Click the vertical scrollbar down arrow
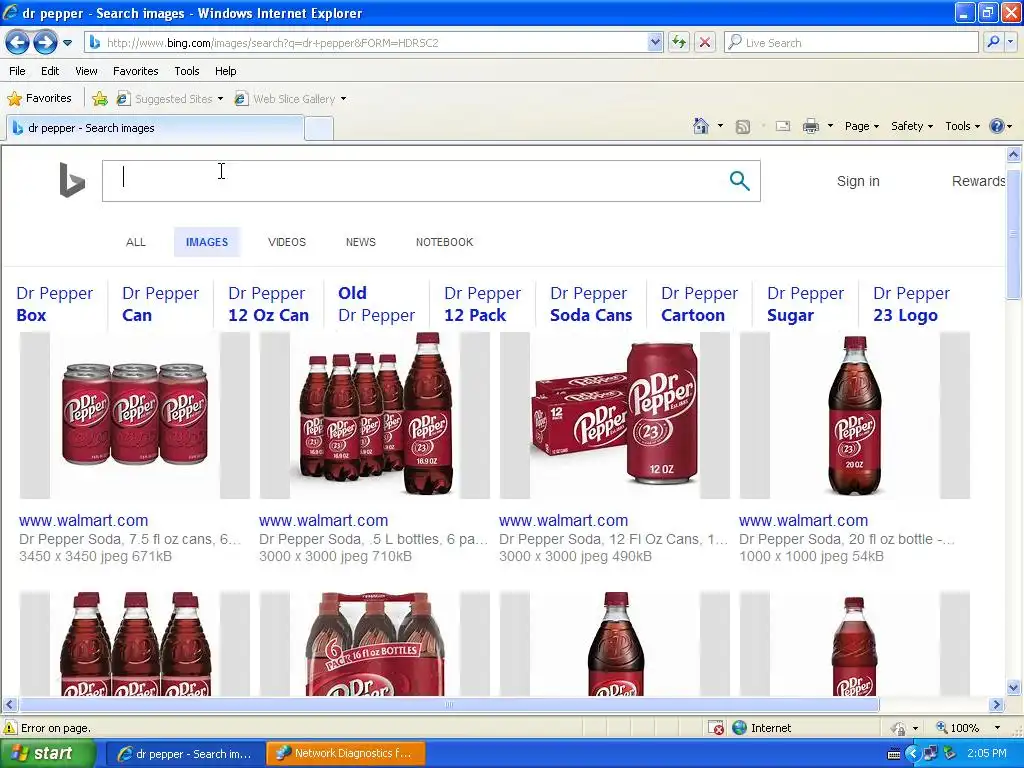The image size is (1024, 768). [1014, 687]
